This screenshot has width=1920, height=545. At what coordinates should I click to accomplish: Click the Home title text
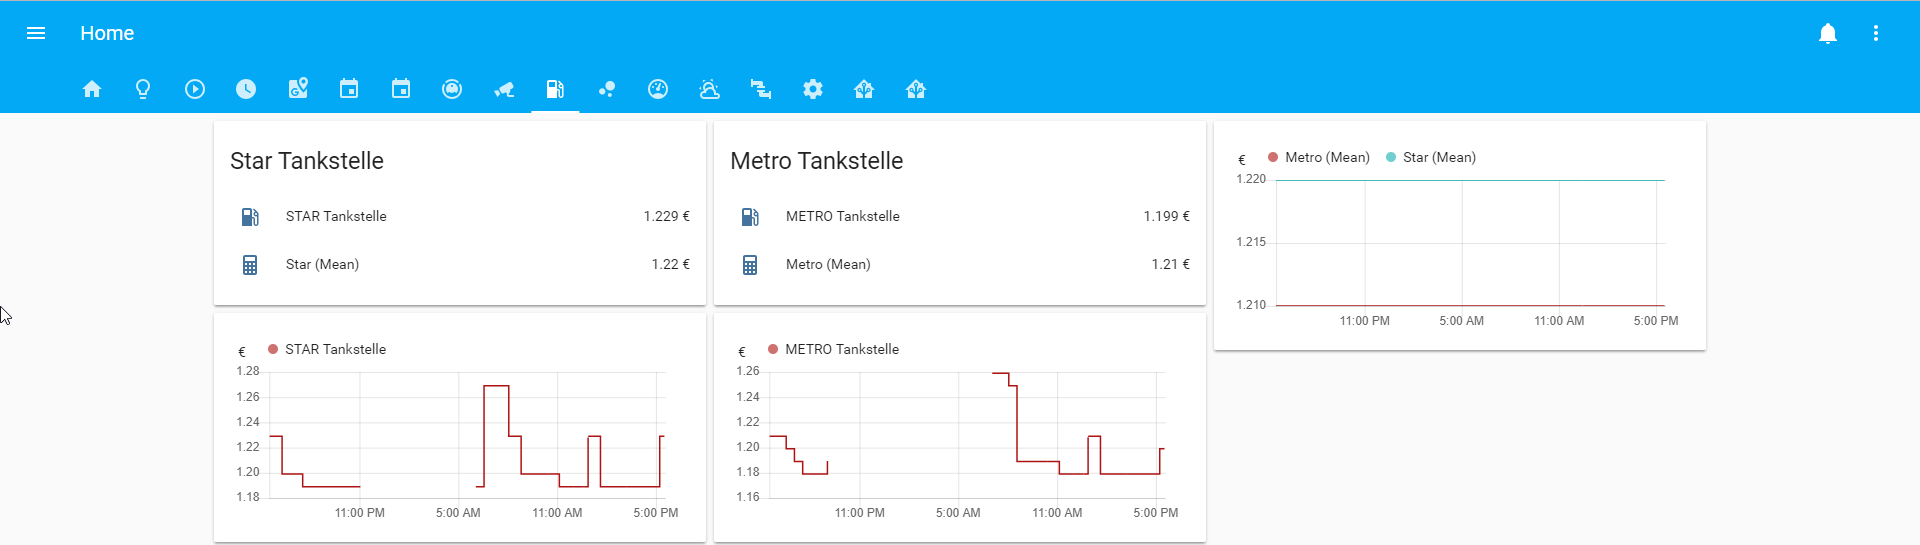point(107,33)
